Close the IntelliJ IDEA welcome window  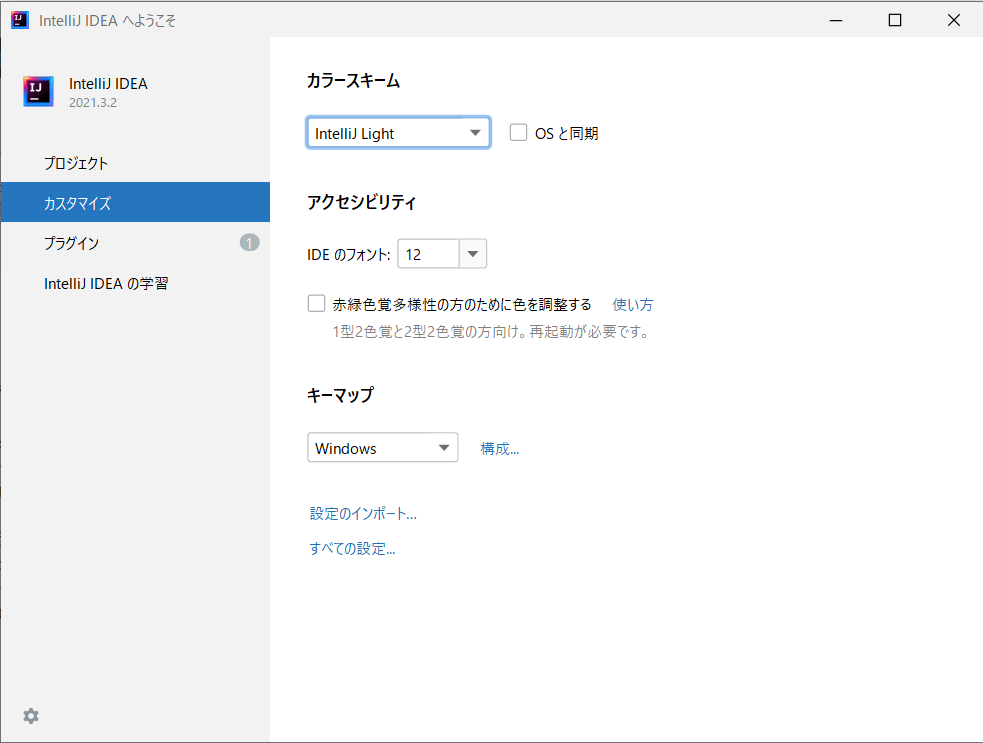[954, 20]
